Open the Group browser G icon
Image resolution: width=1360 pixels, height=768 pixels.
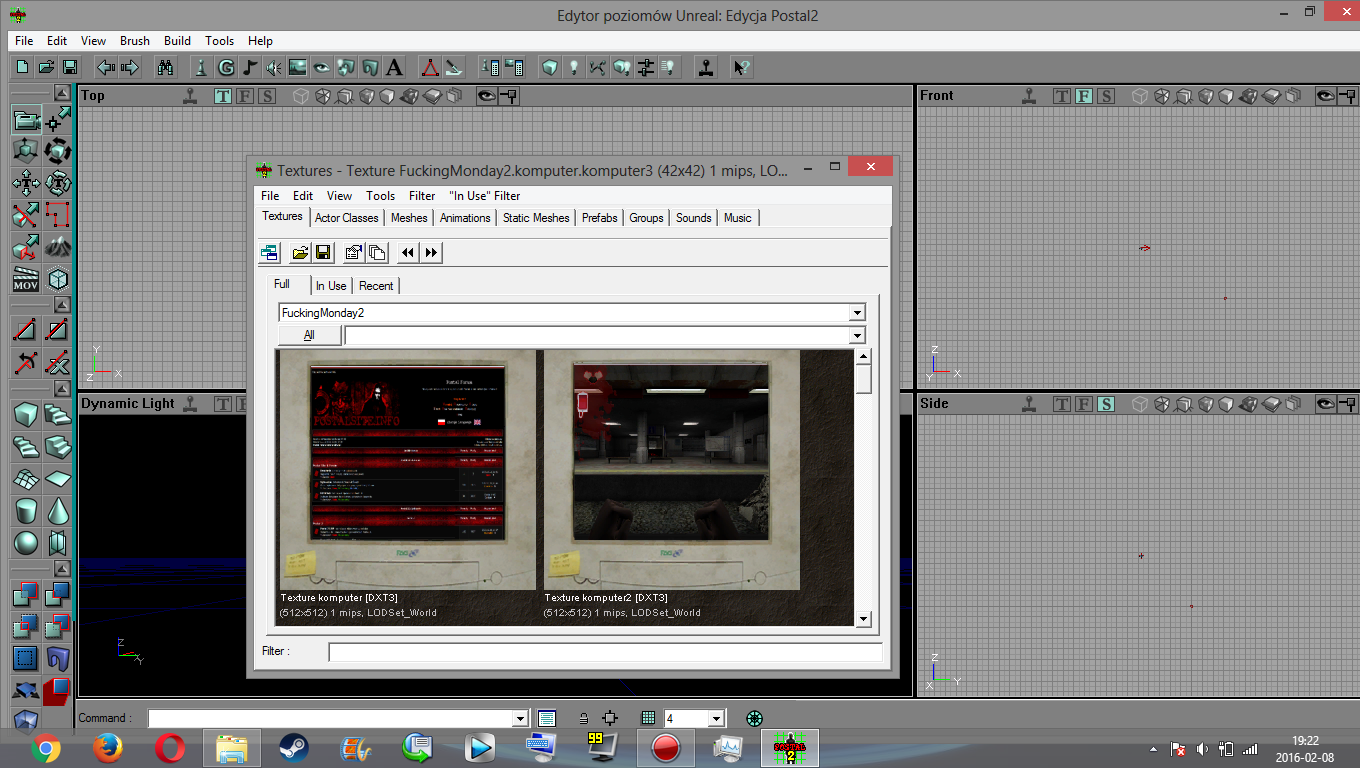tap(225, 67)
